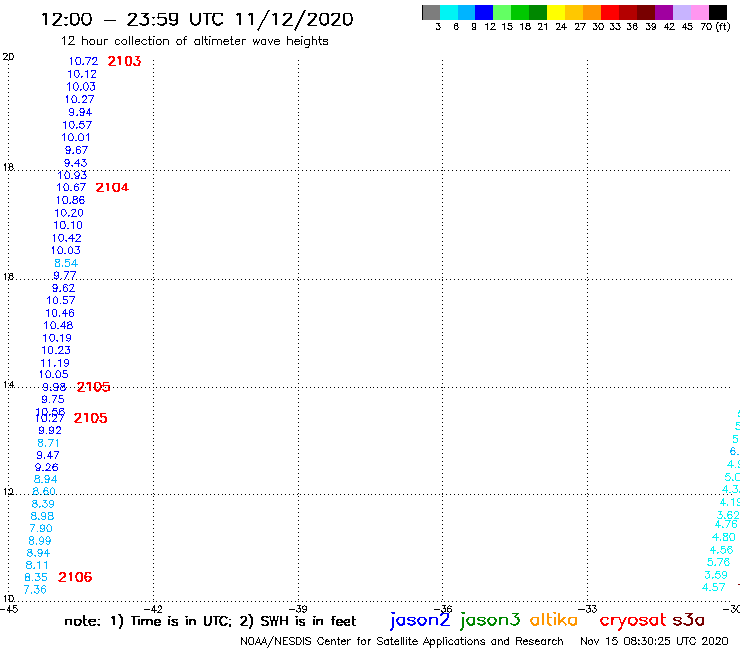Click the wave height value 8.99
Image resolution: width=740 pixels, height=650 pixels.
pos(40,541)
